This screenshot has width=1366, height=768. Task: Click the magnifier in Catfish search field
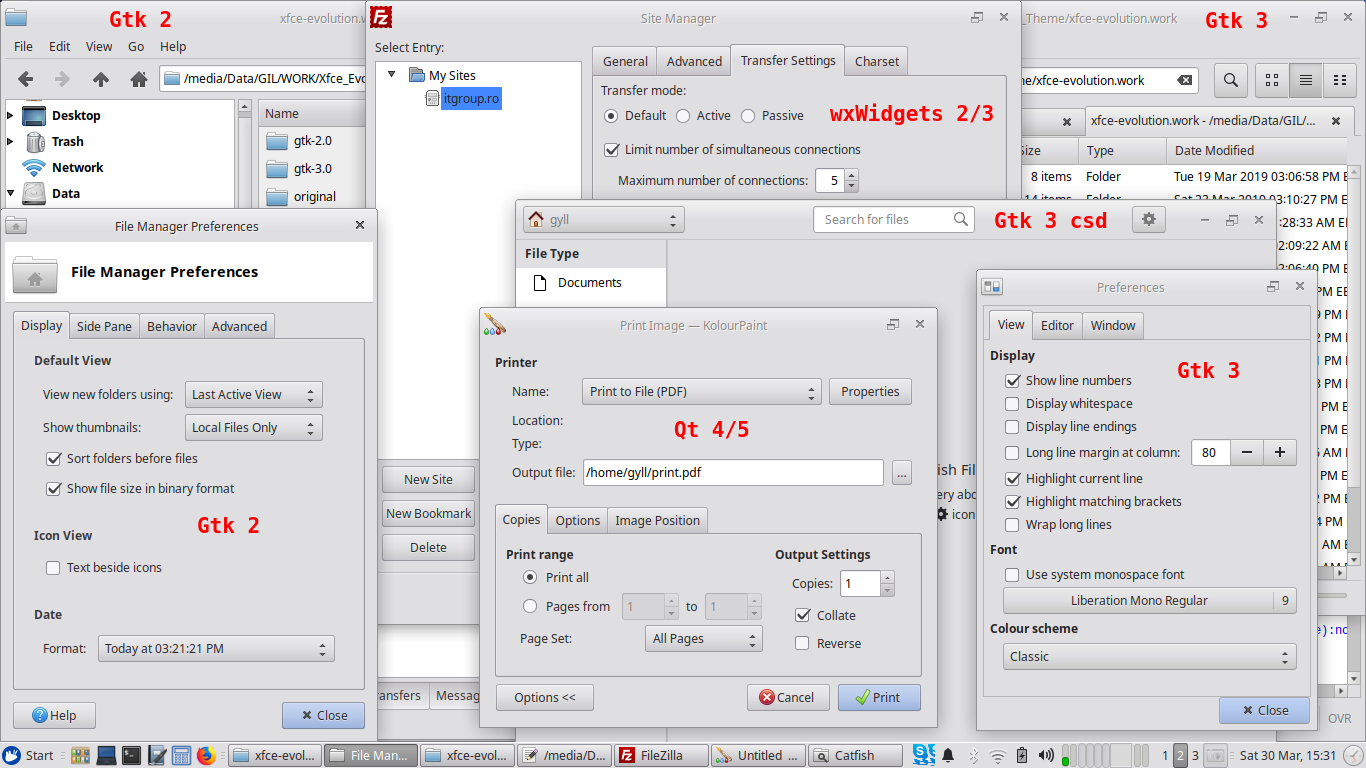961,219
